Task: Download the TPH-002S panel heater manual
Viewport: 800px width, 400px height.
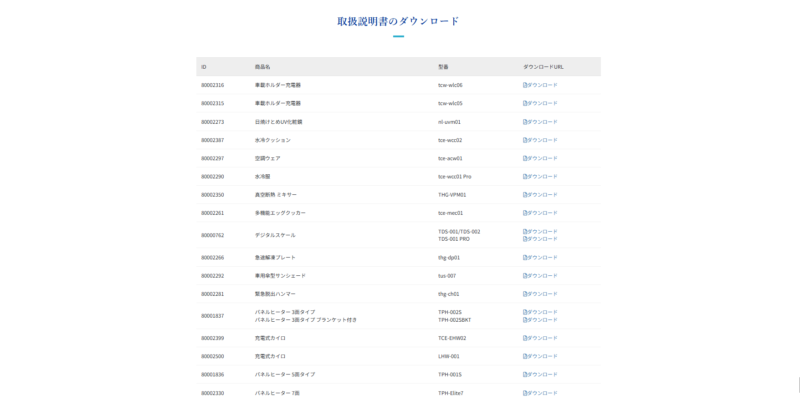Action: click(x=542, y=312)
